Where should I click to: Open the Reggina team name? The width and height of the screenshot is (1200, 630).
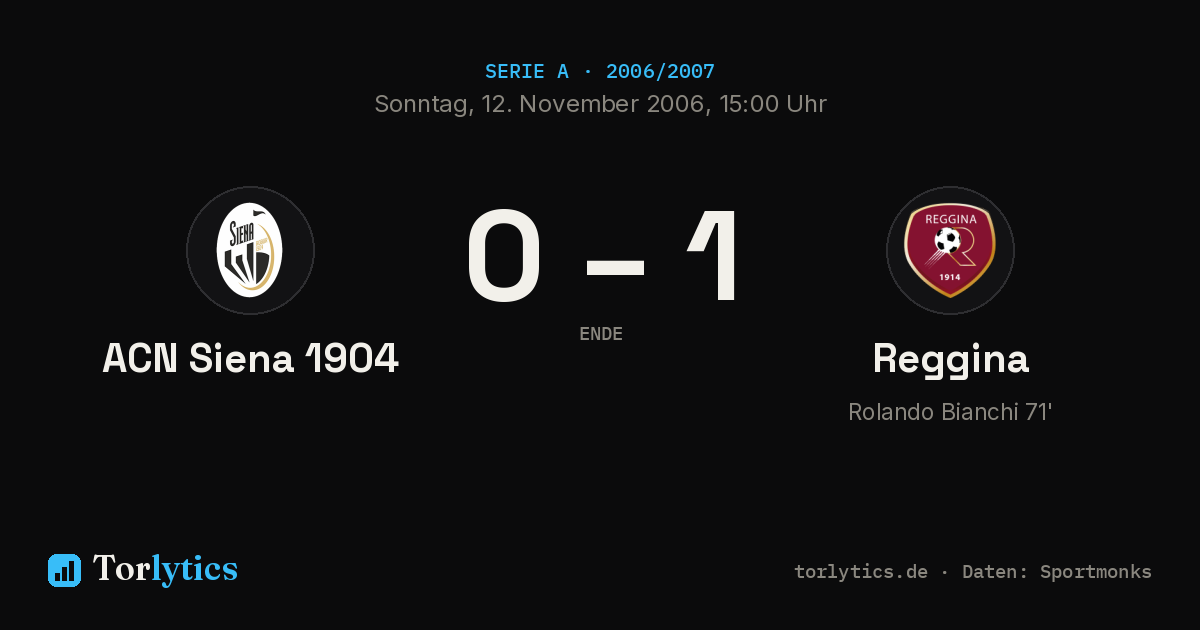[x=950, y=359]
